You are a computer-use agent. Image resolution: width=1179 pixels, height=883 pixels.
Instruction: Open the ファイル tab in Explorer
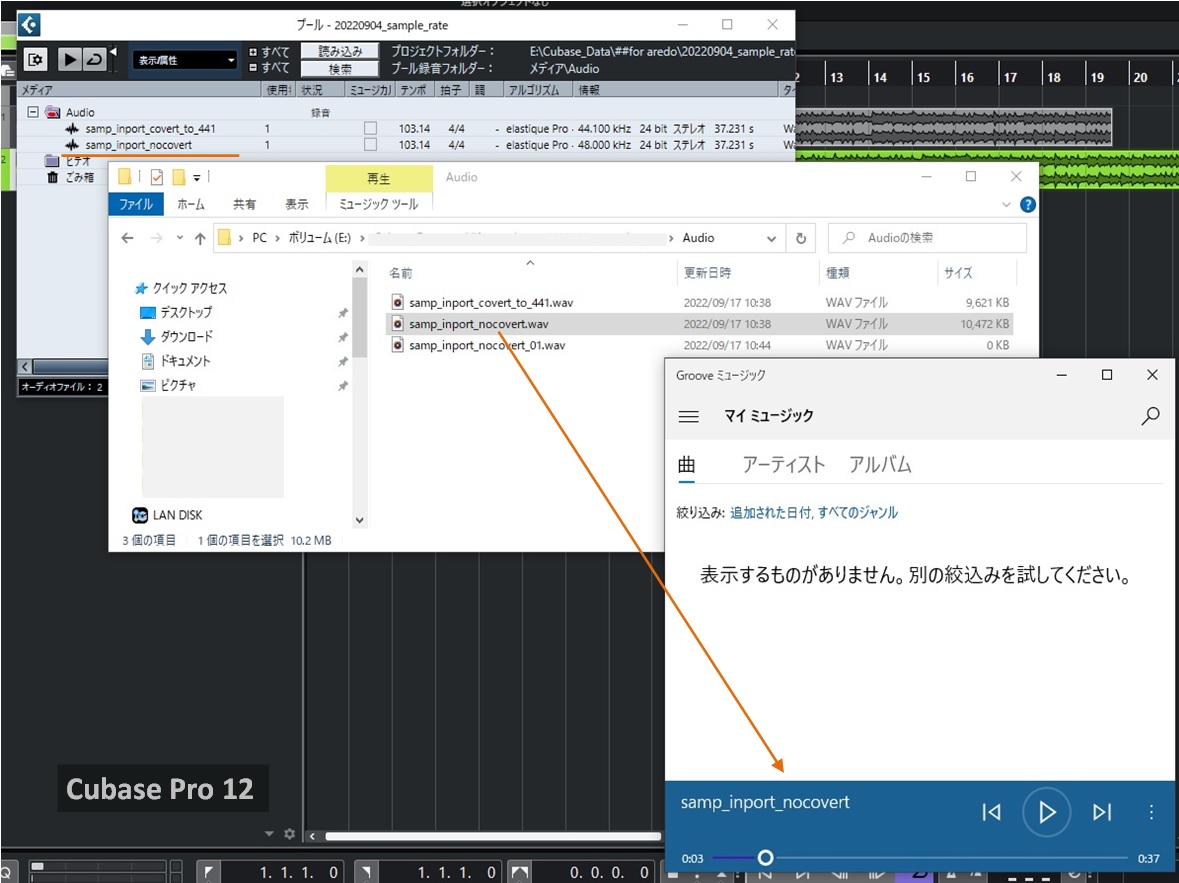pos(135,204)
